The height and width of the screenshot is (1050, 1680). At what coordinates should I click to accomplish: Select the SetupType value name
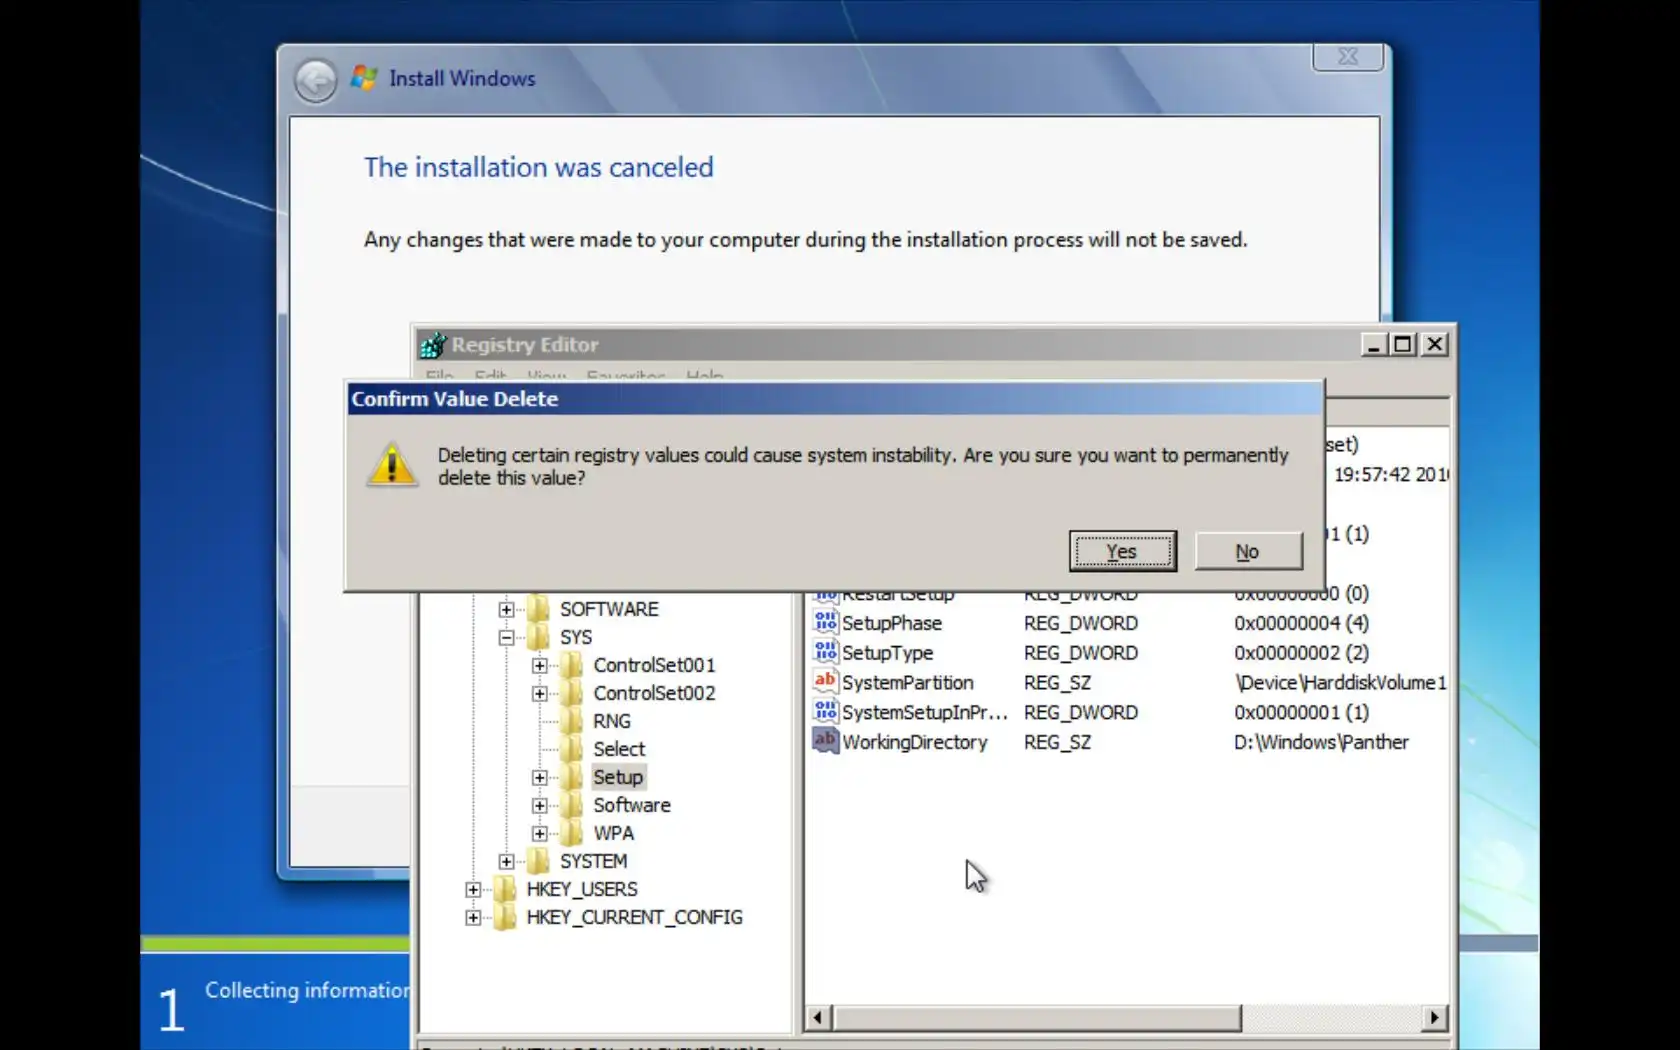pos(887,653)
